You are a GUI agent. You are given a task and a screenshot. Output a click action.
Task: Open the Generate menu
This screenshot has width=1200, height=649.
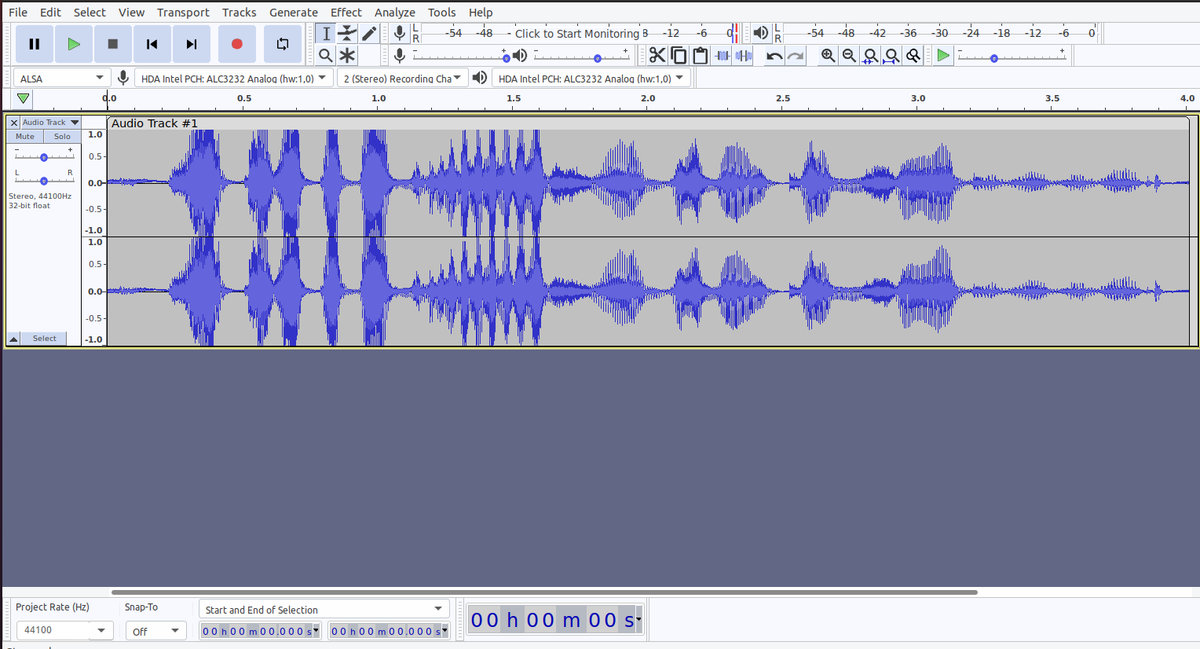[293, 12]
